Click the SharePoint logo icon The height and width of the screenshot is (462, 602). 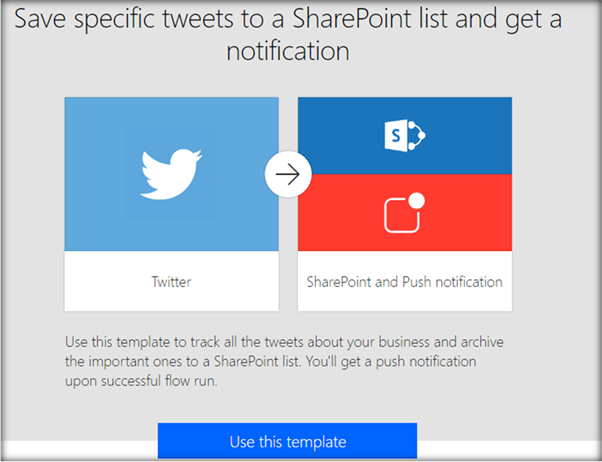pos(405,136)
